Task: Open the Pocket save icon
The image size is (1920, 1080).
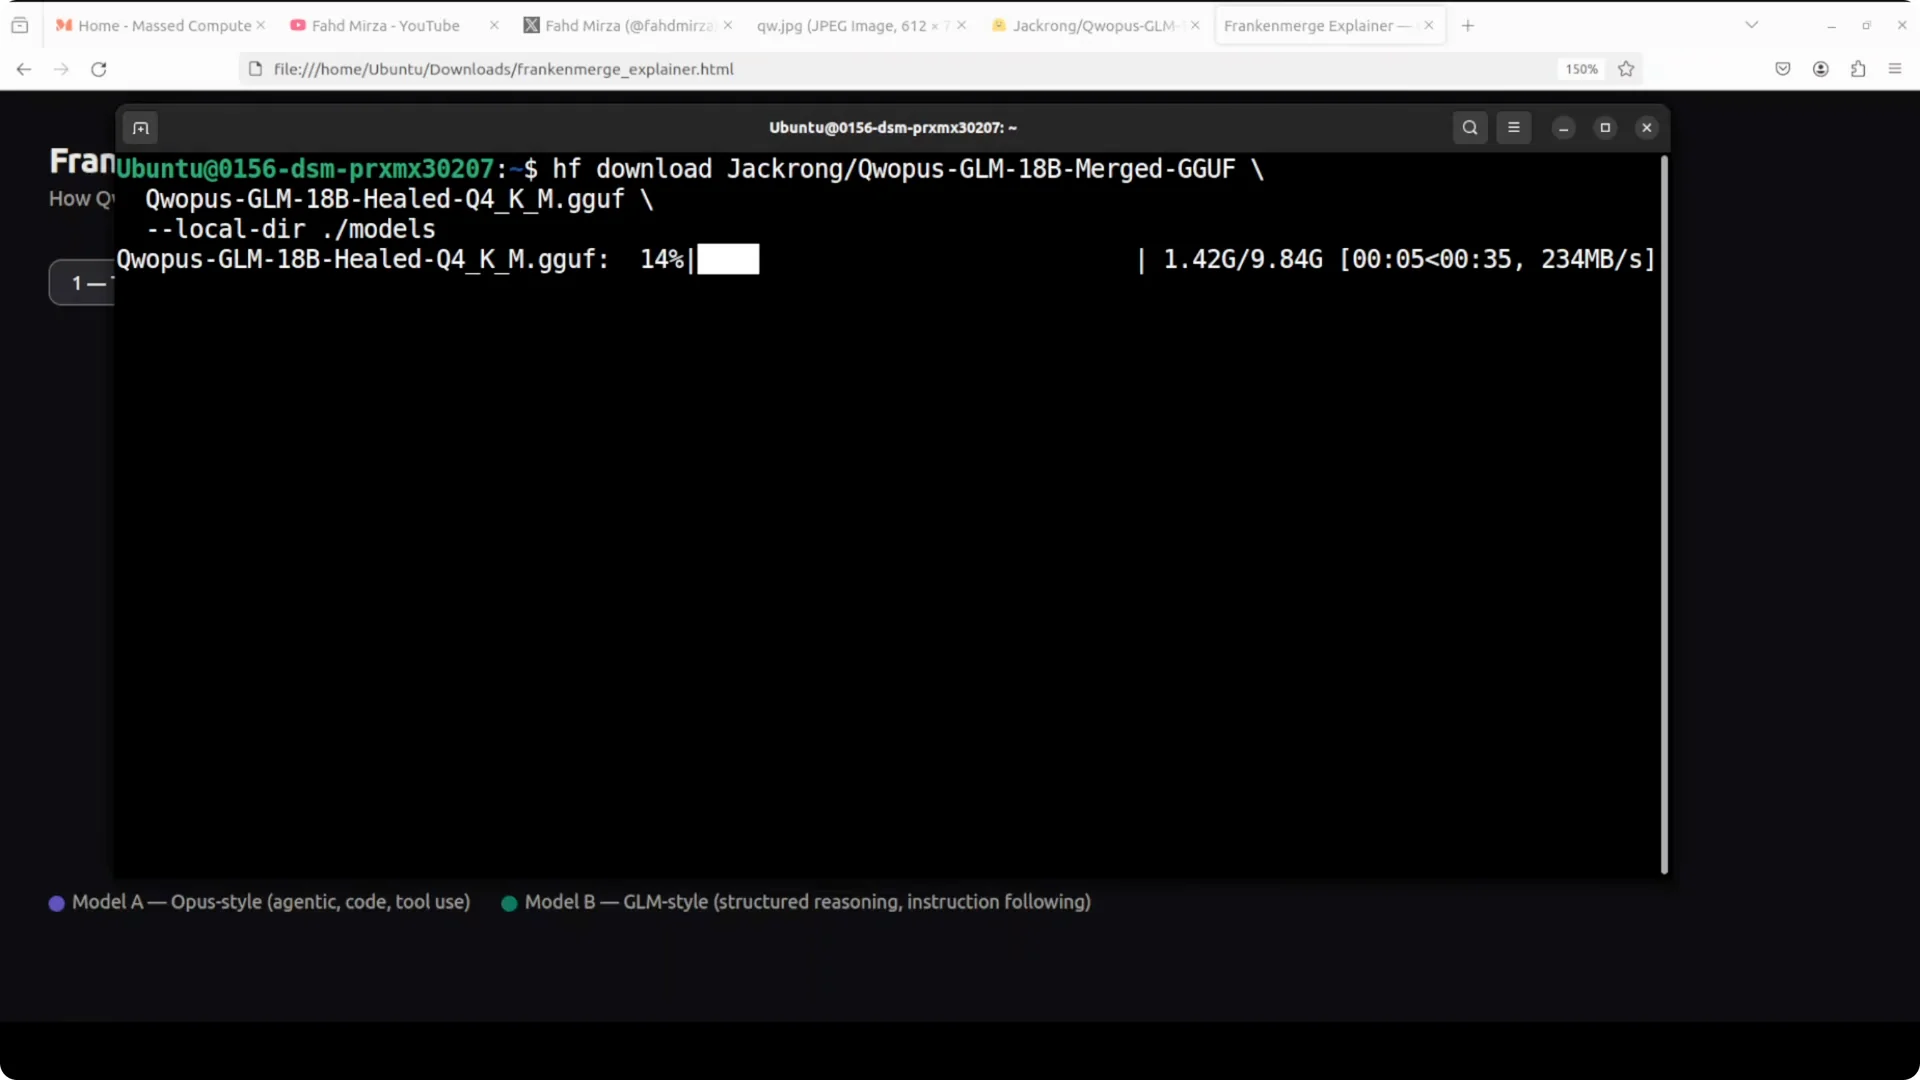Action: 1783,69
